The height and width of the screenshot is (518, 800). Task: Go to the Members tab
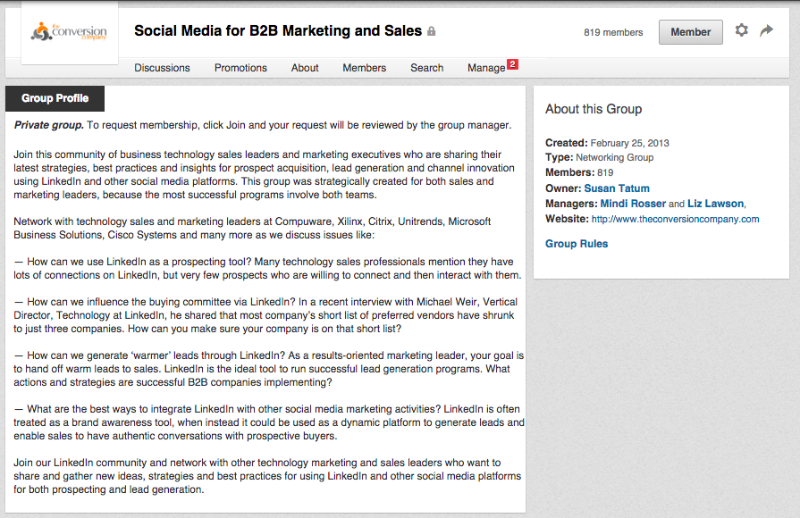click(364, 68)
